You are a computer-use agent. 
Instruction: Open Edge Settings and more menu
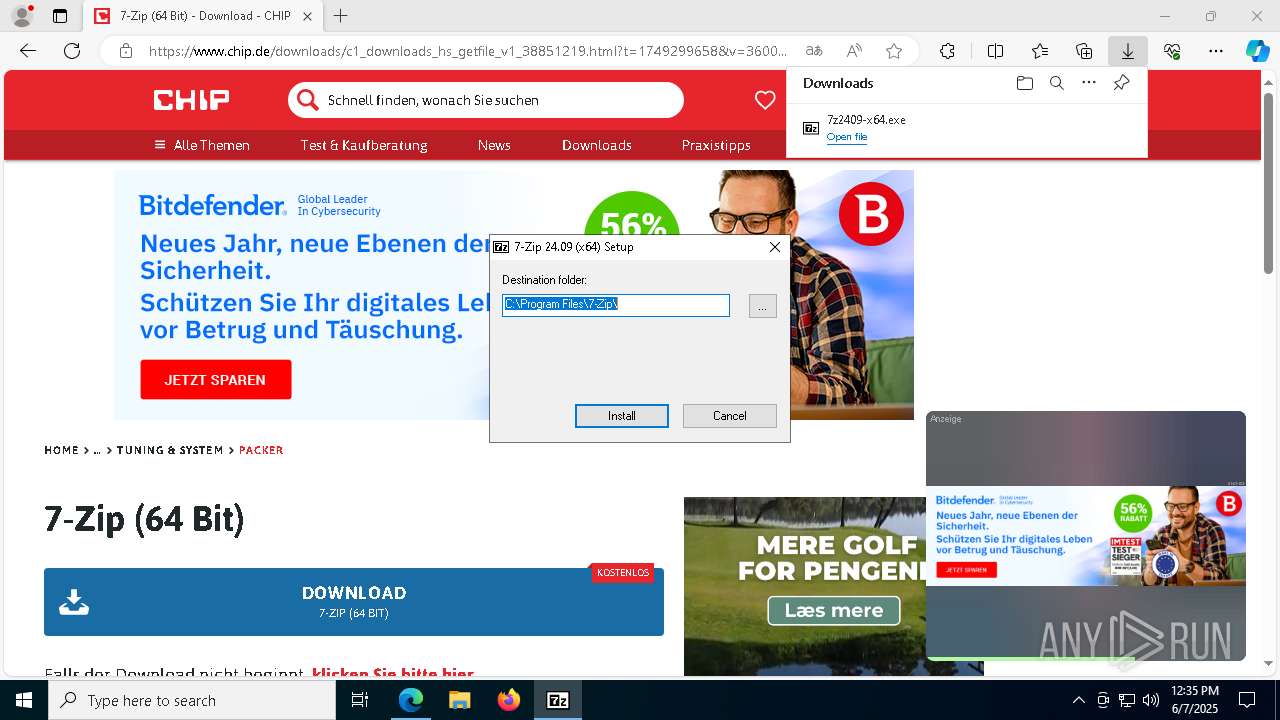coord(1216,51)
